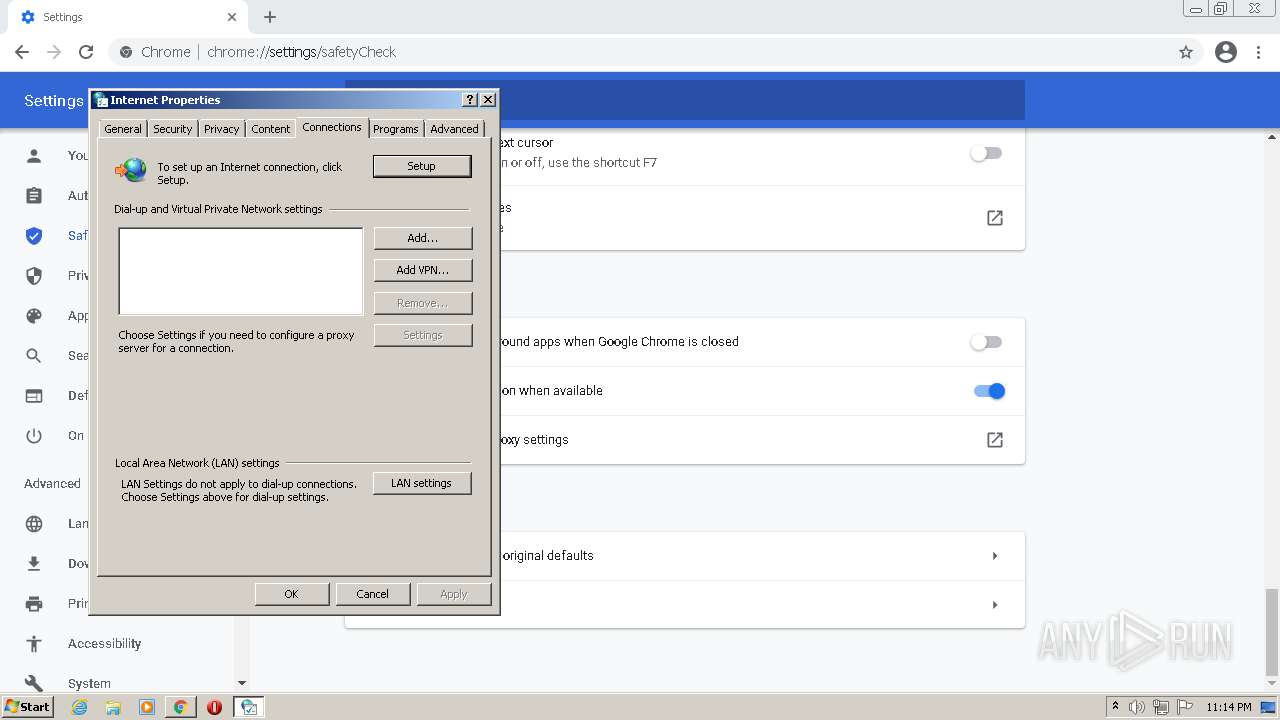The image size is (1280, 720).
Task: Switch to the Content tab
Action: (270, 129)
